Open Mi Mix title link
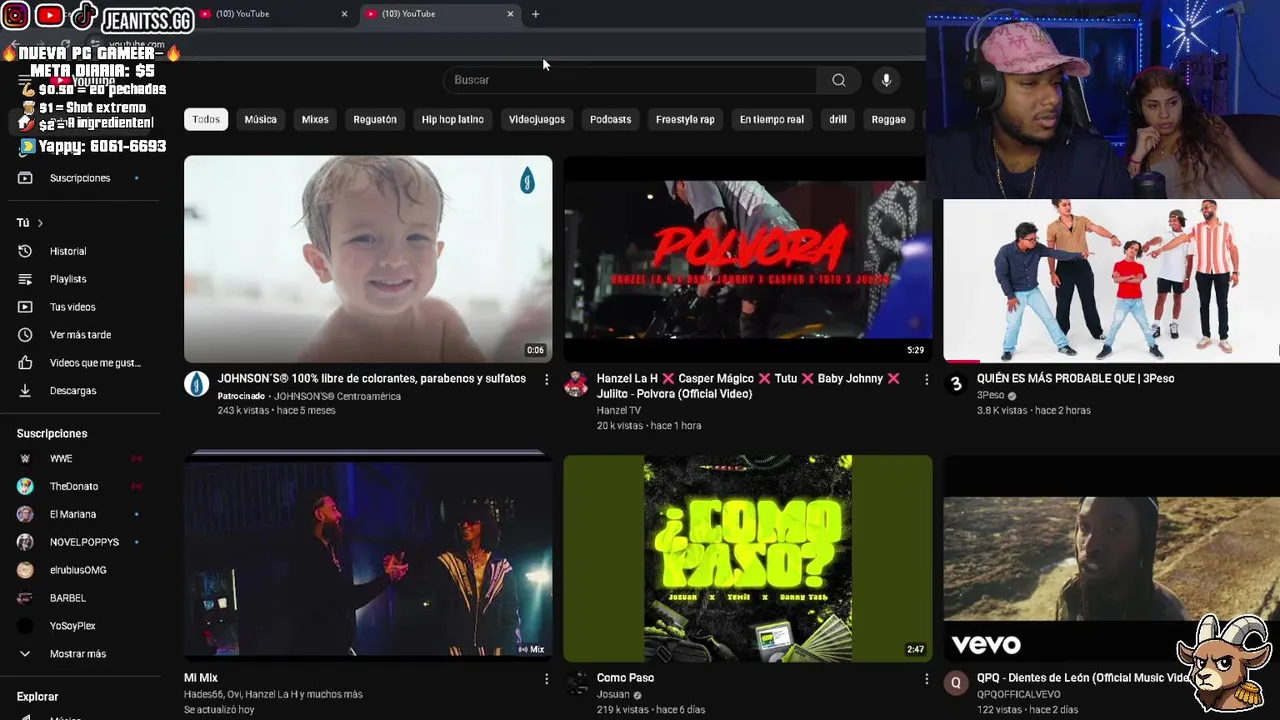 [x=201, y=678]
